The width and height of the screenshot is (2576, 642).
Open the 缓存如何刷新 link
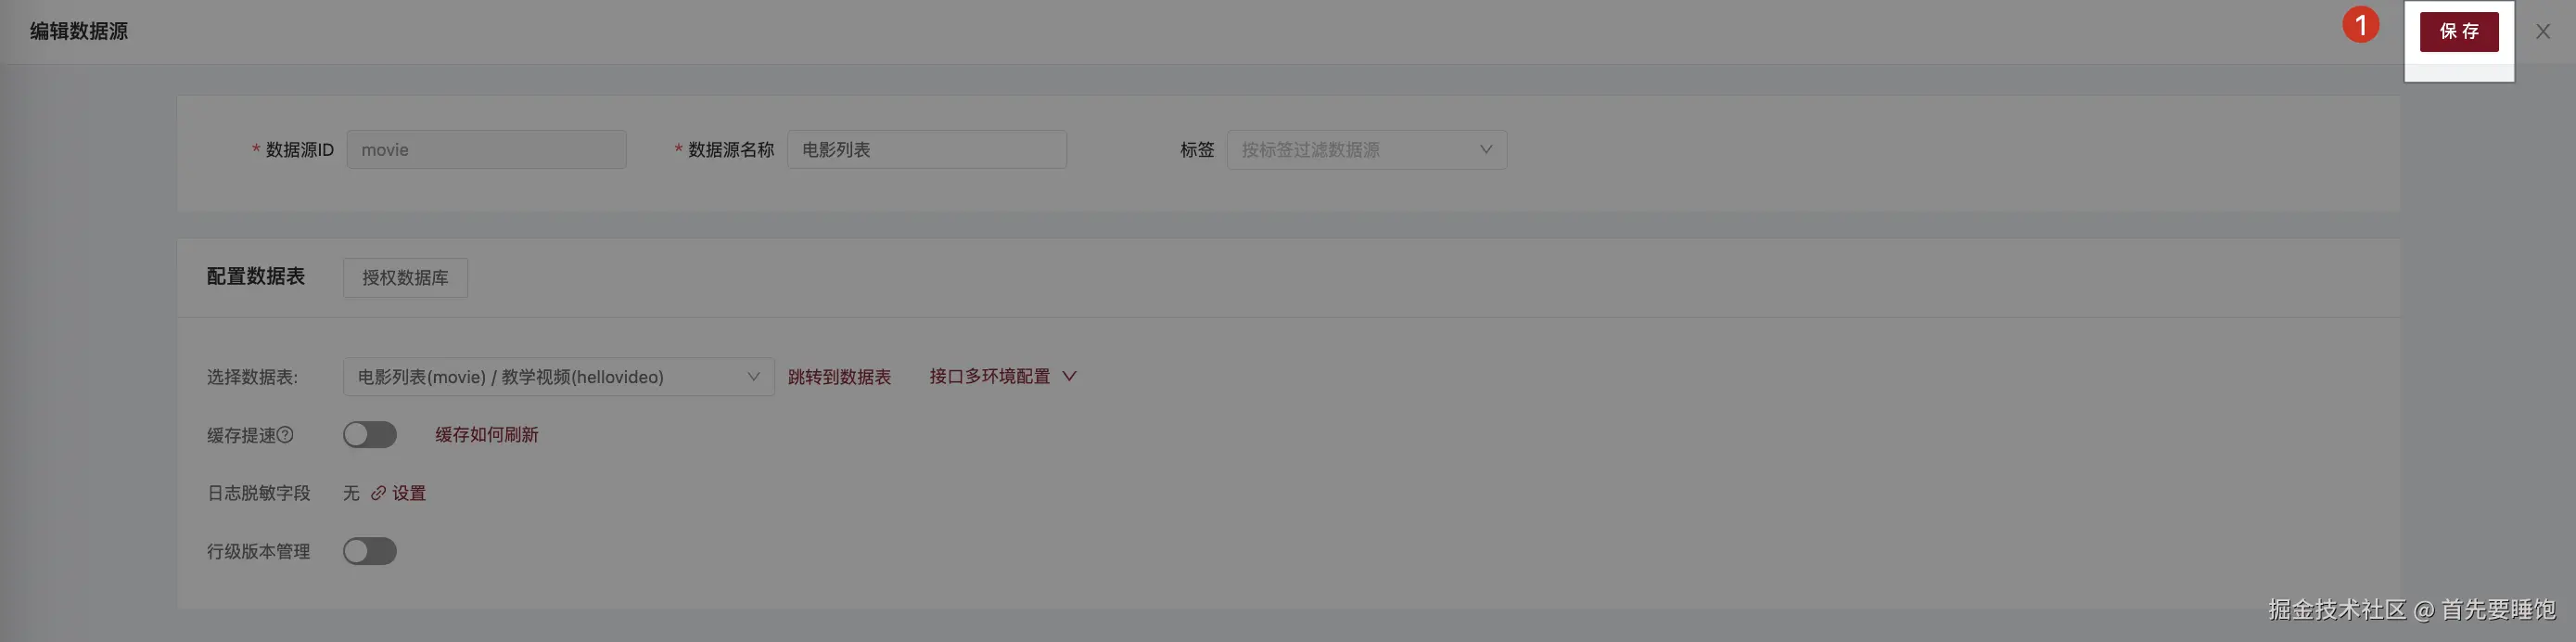[487, 435]
